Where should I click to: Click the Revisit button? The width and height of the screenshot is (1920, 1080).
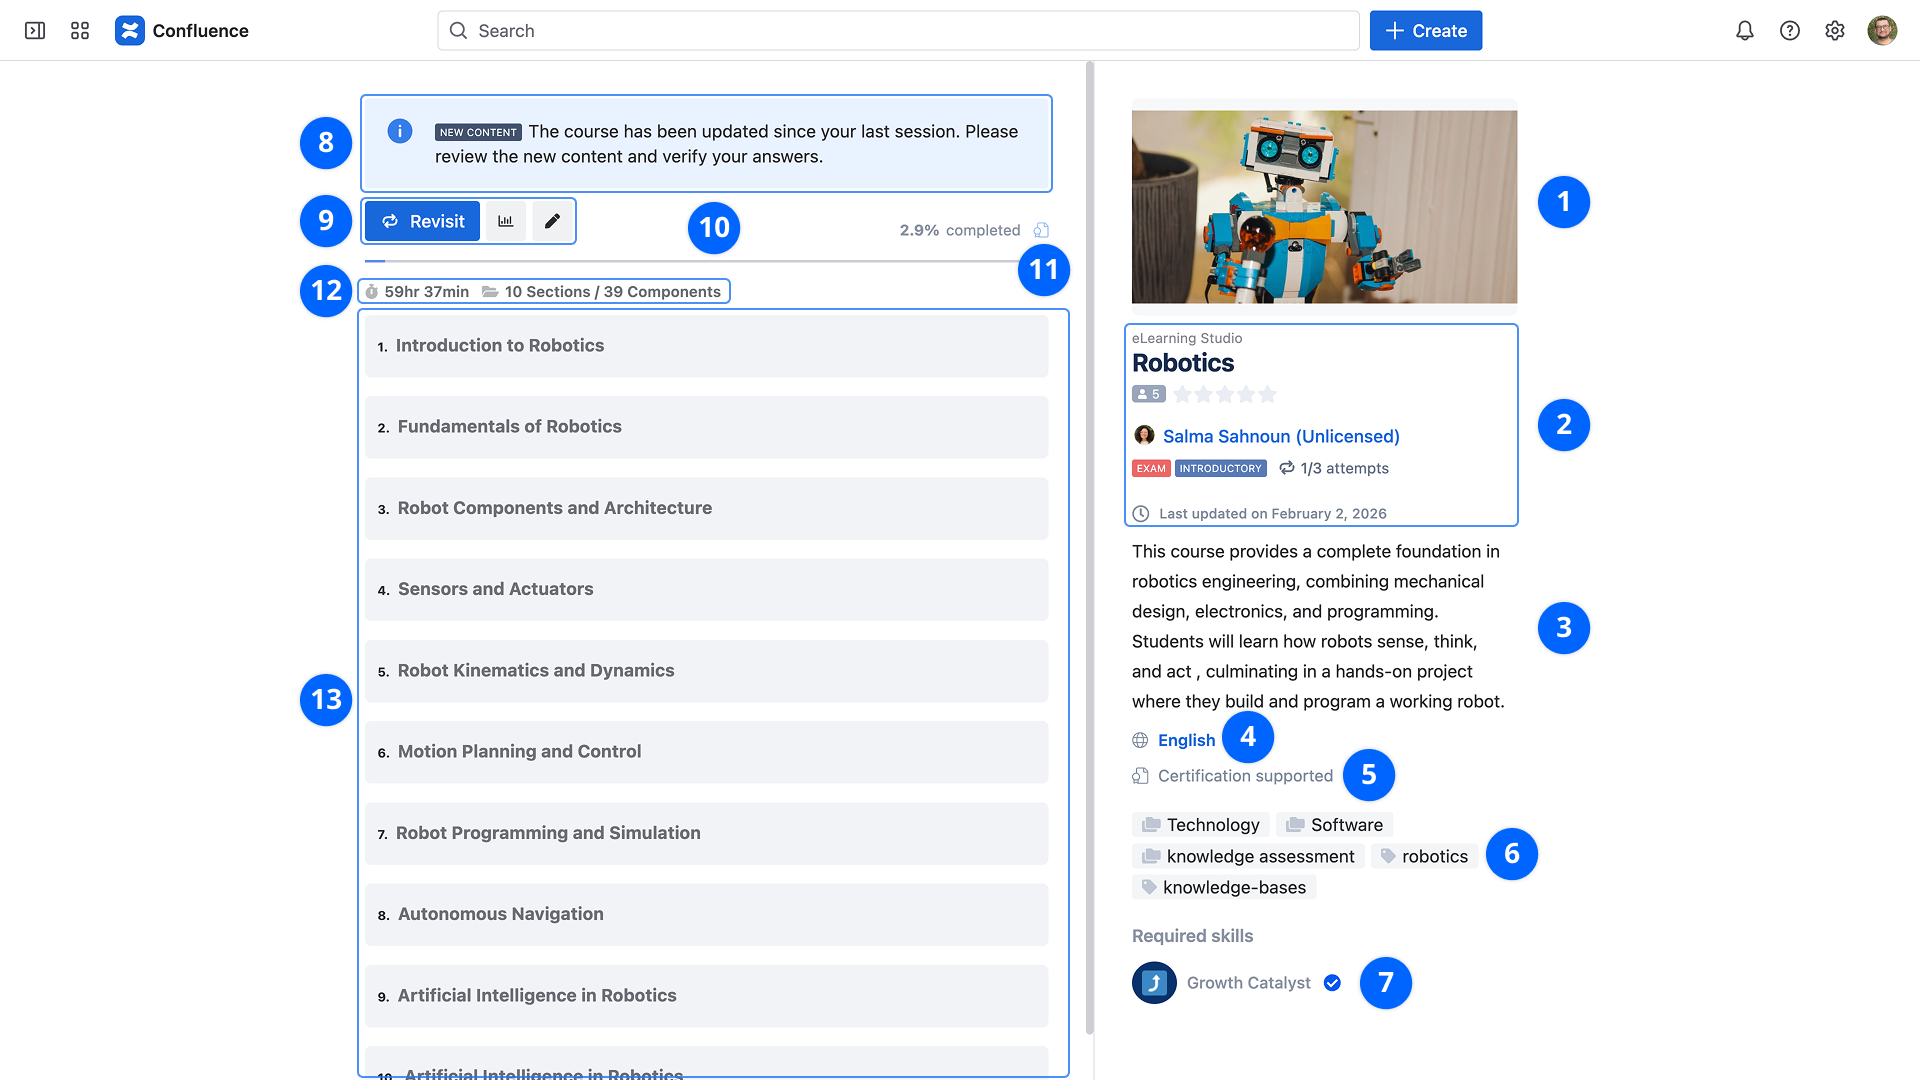coord(423,222)
